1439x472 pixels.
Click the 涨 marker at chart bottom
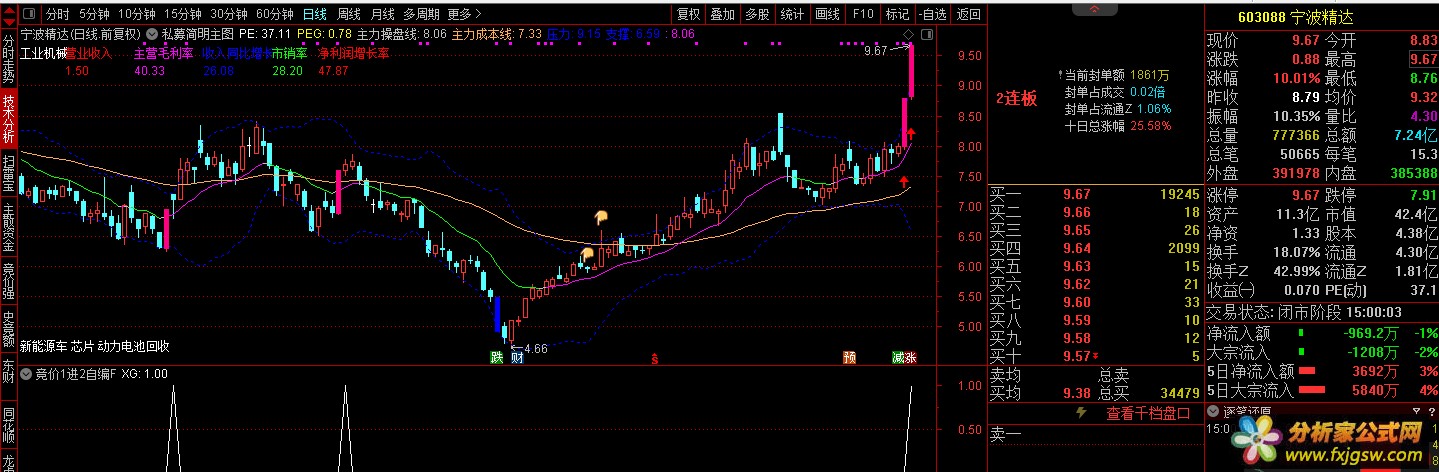pyautogui.click(x=911, y=357)
